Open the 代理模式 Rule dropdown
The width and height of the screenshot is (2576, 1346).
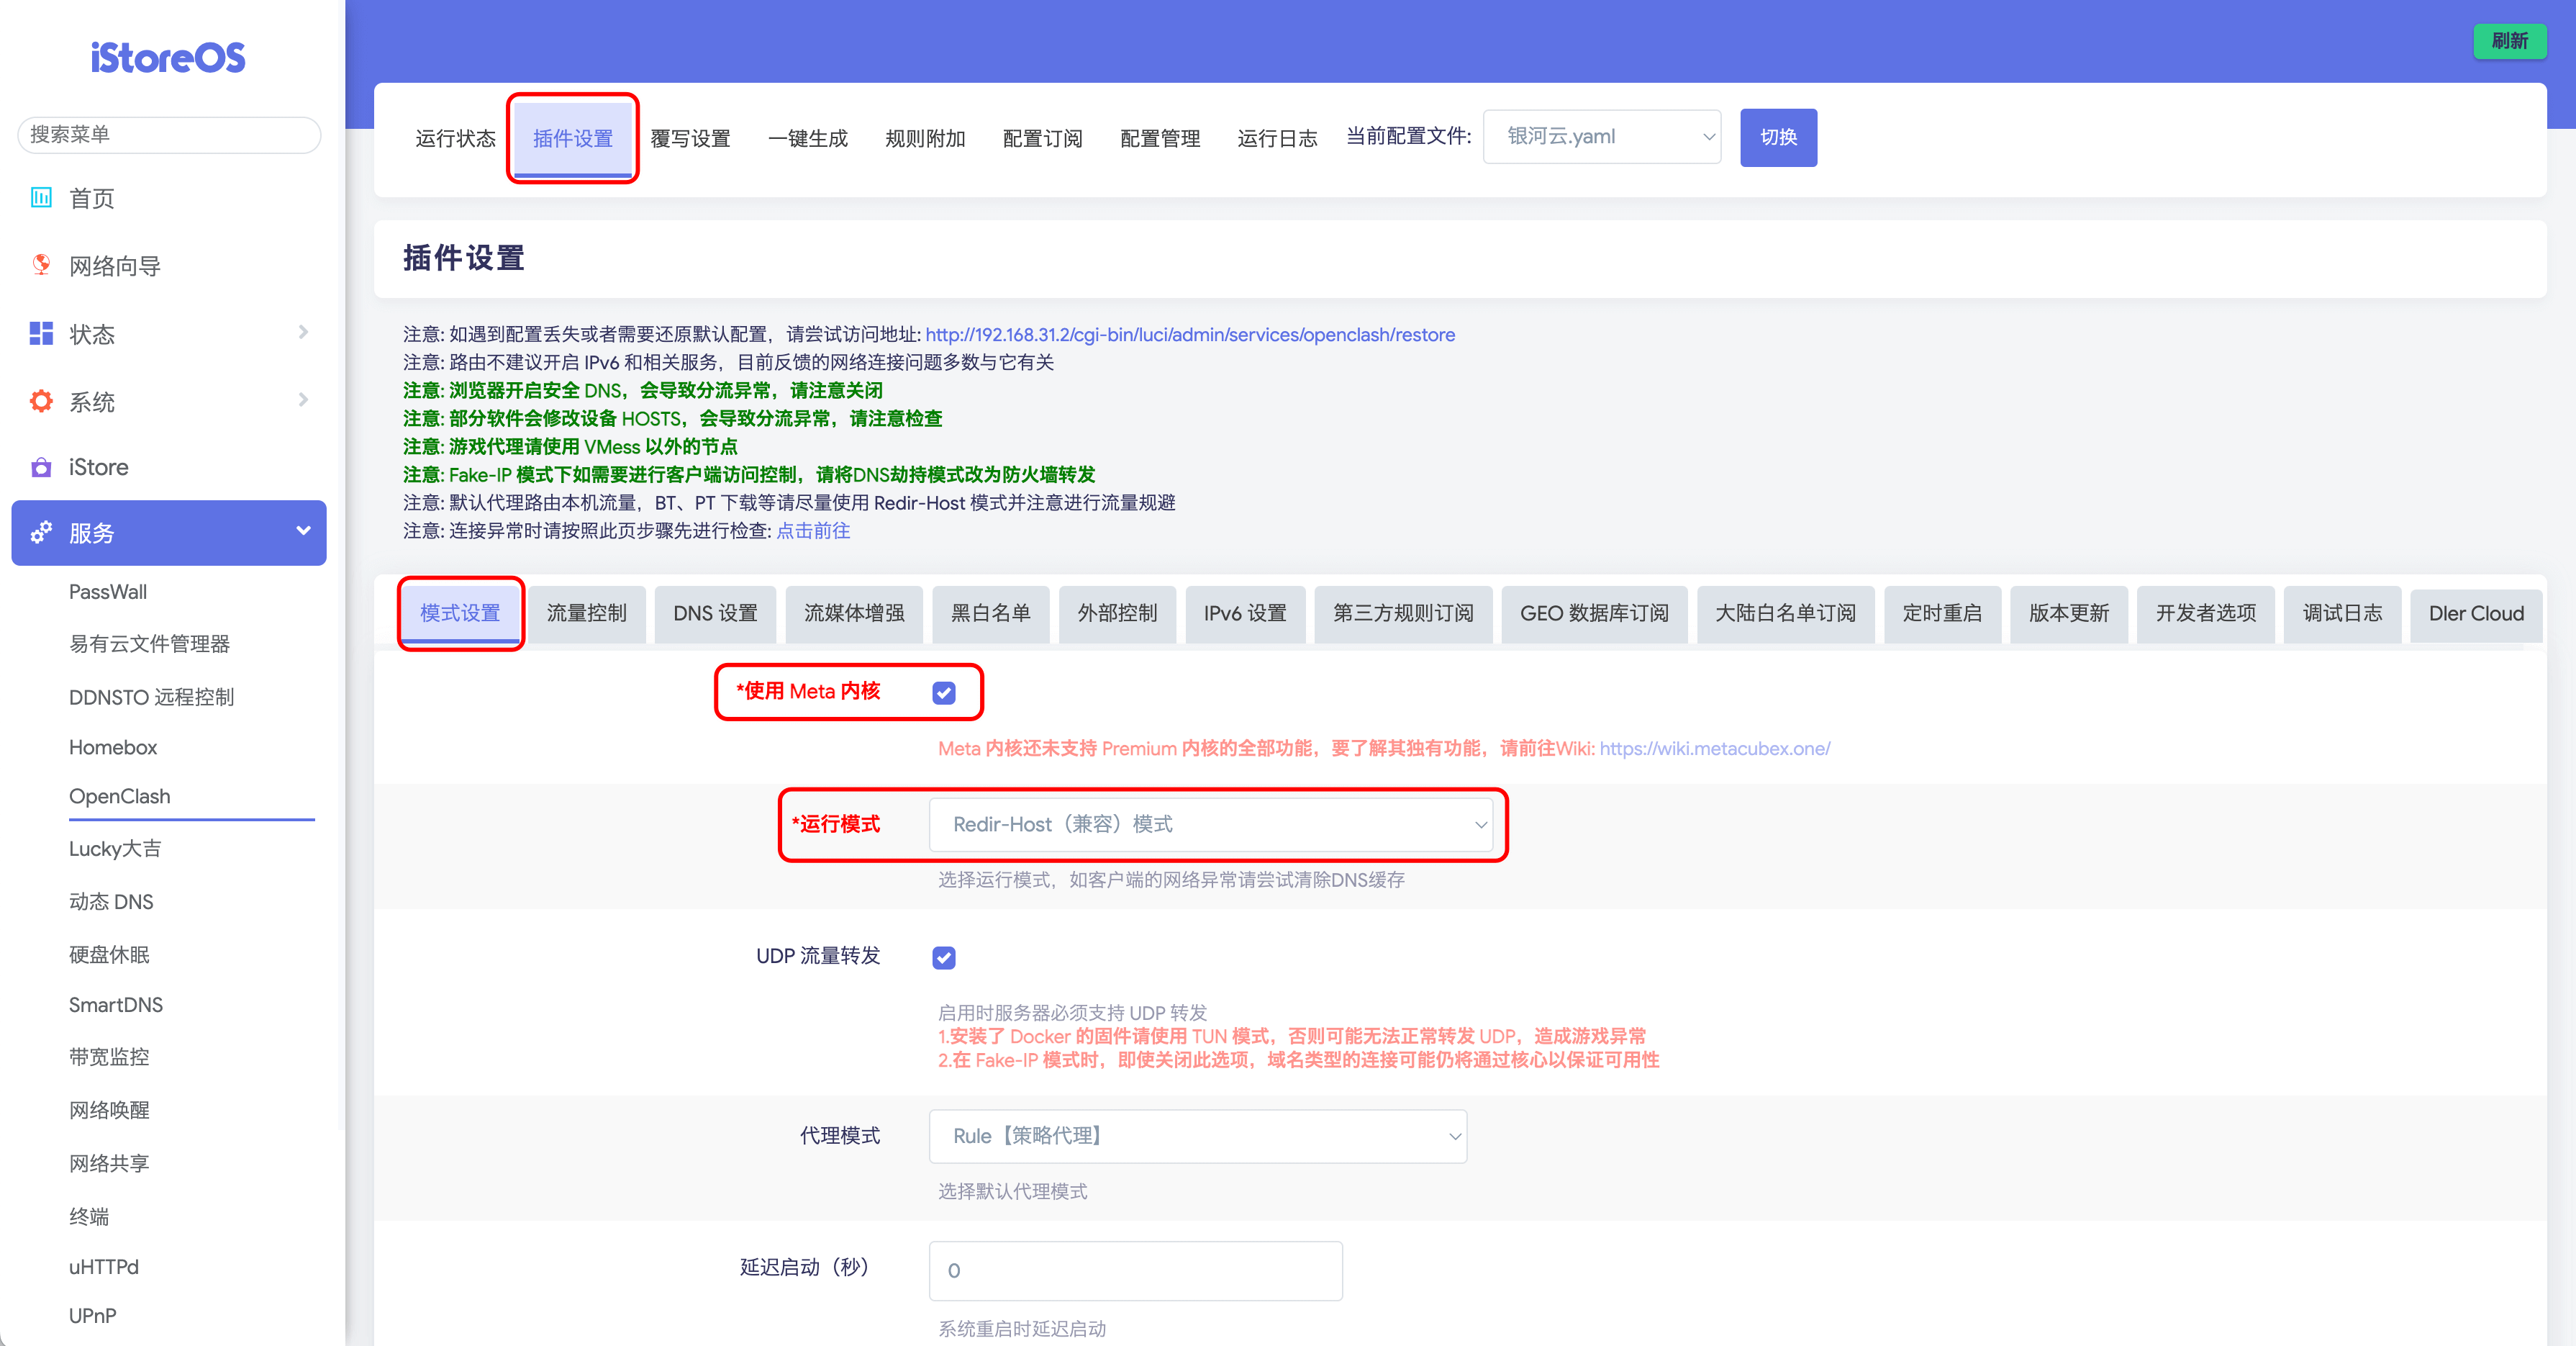click(x=1197, y=1136)
